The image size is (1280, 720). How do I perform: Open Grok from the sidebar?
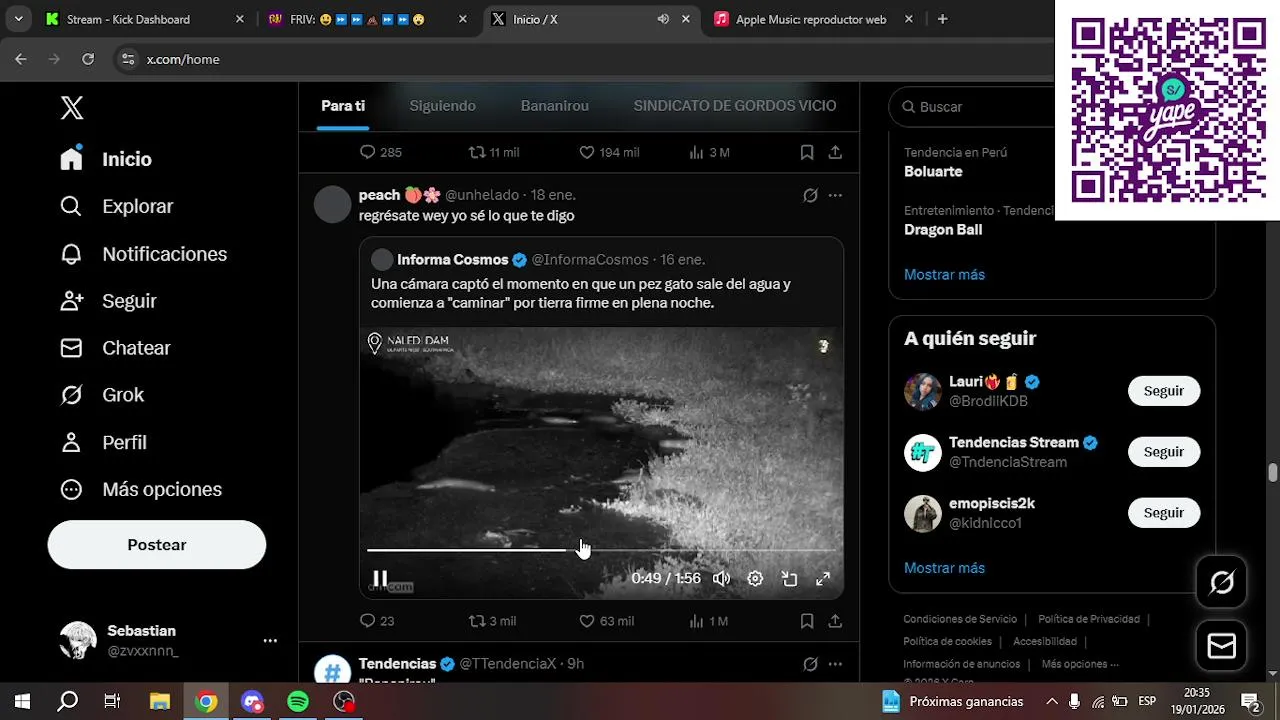click(x=102, y=395)
